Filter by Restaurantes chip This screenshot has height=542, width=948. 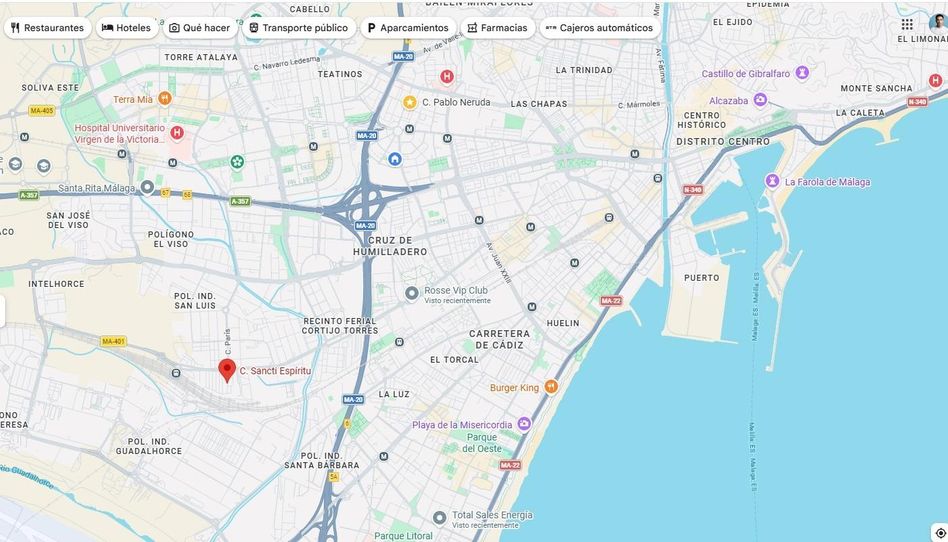click(x=48, y=28)
